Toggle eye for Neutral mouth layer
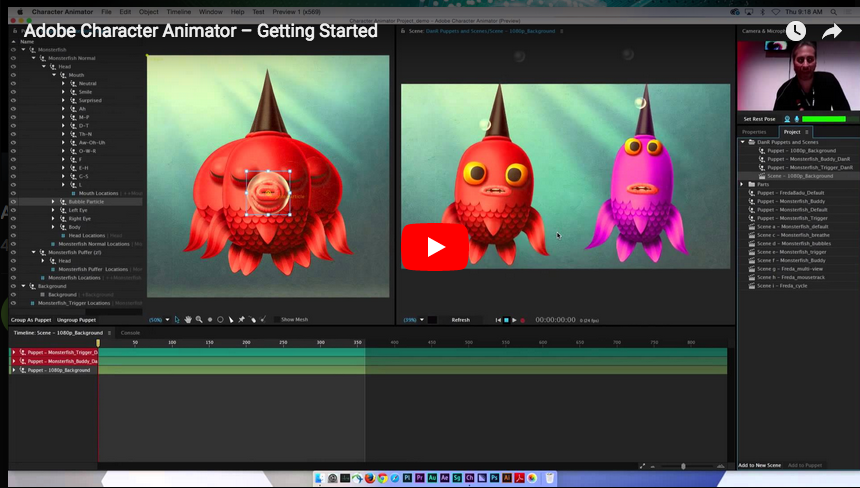The image size is (860, 488). (x=13, y=83)
